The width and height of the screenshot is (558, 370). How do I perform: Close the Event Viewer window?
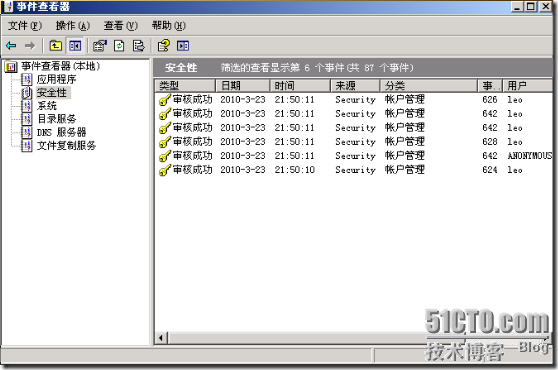click(x=546, y=6)
